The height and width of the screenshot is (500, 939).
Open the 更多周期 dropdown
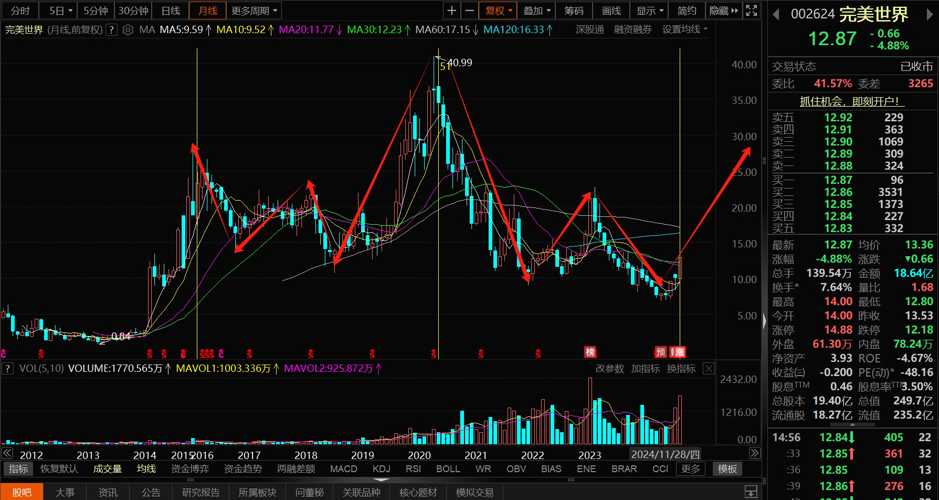255,10
